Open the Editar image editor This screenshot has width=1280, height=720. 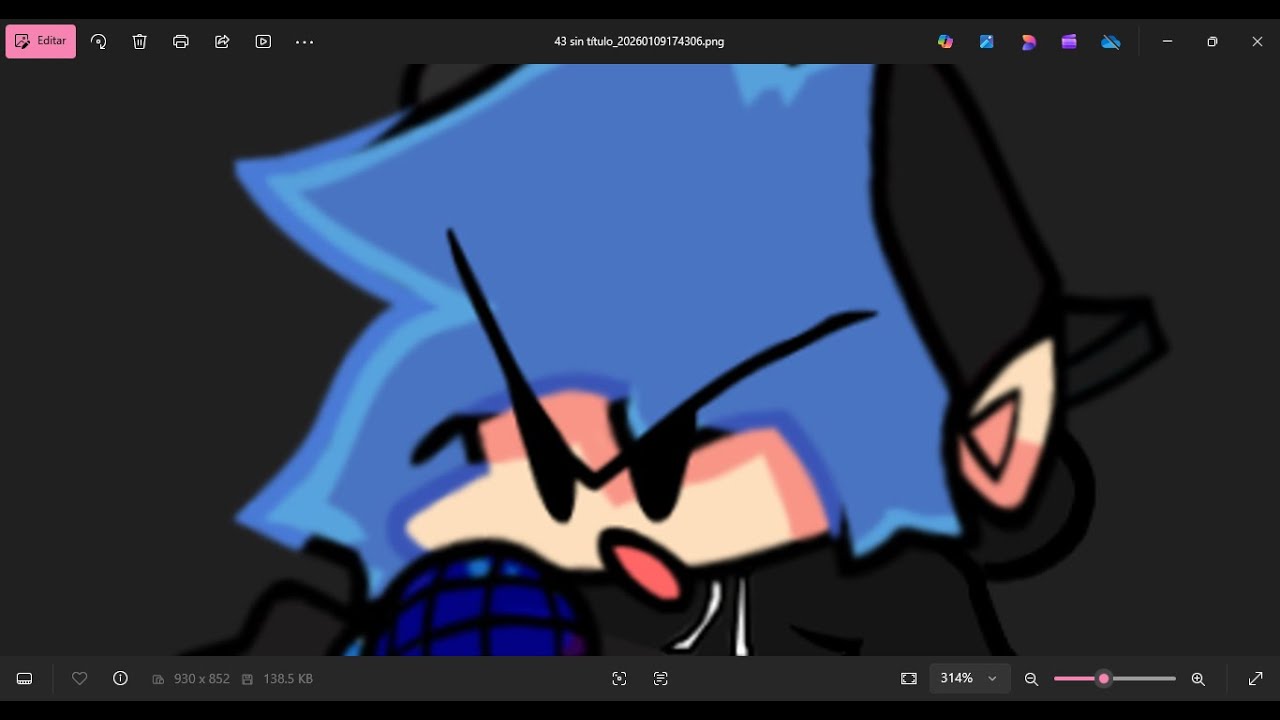[x=41, y=41]
